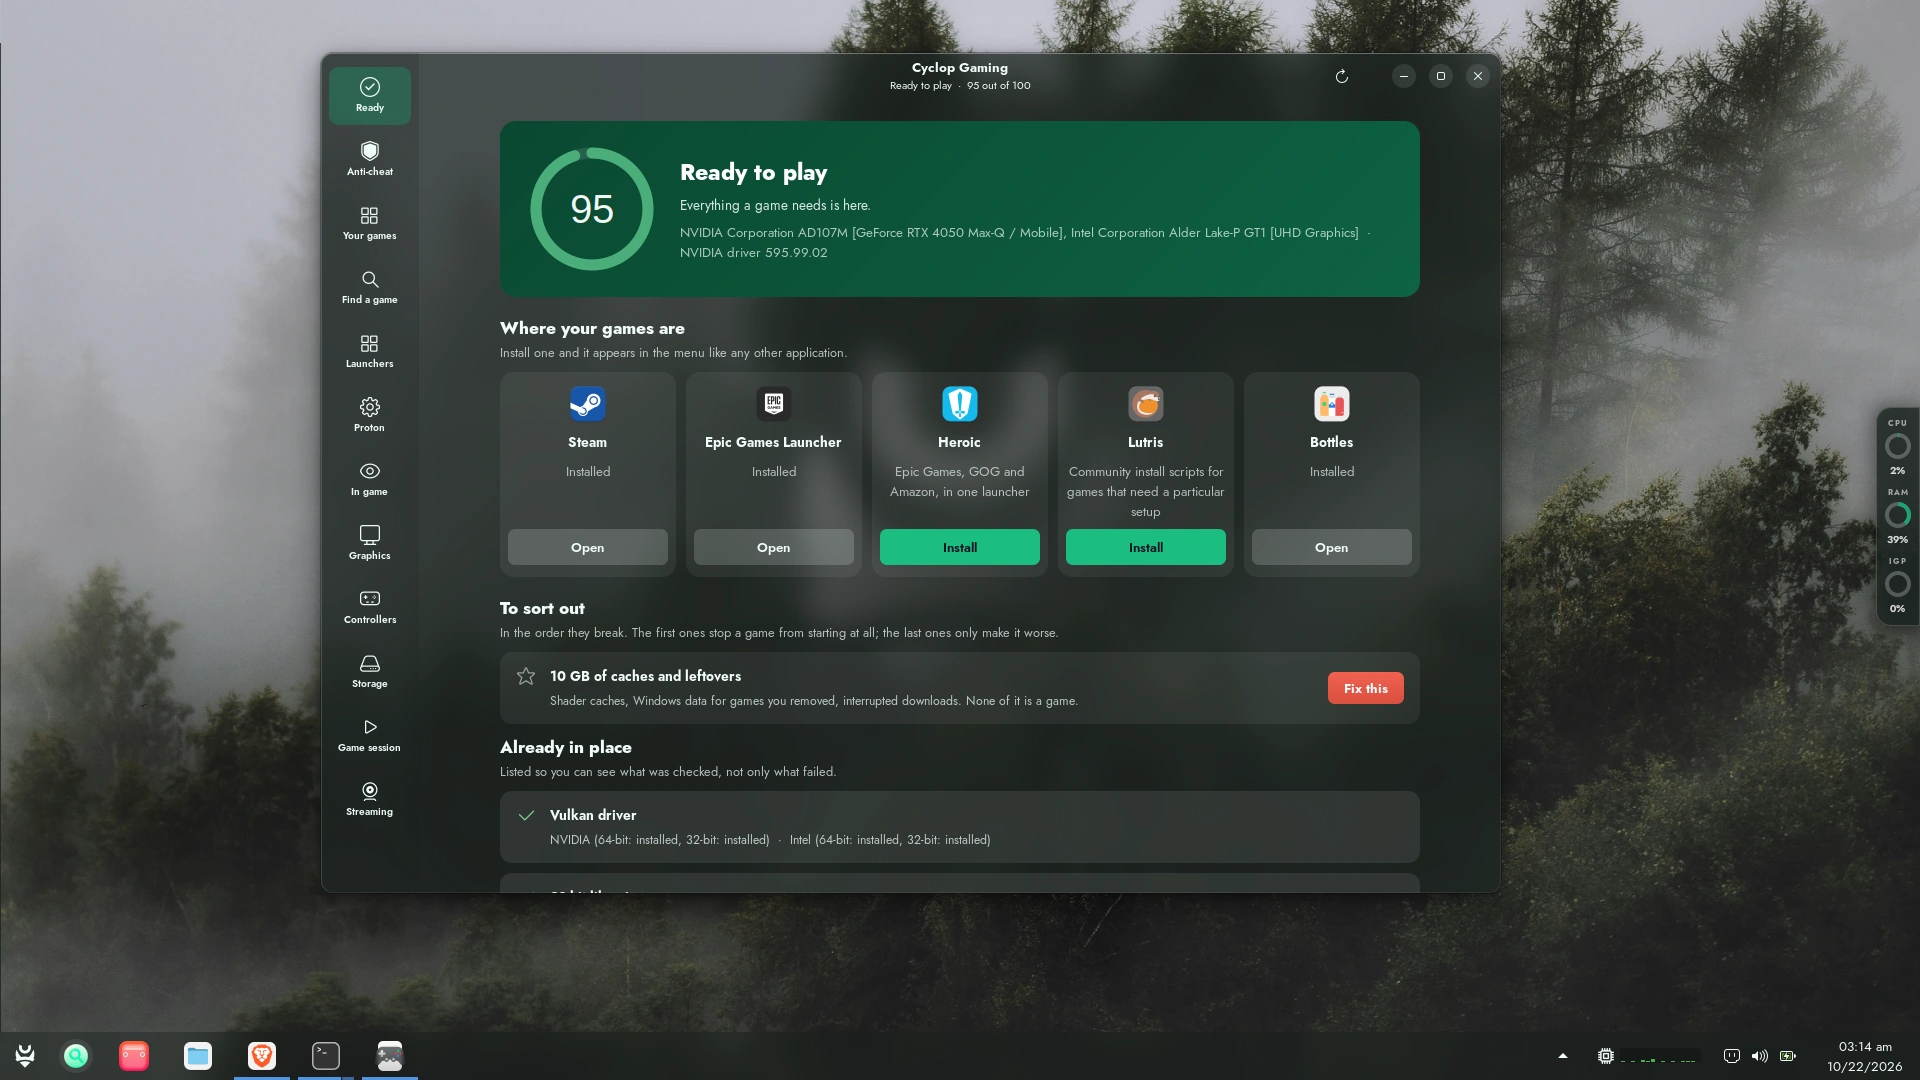Viewport: 1920px width, 1080px height.
Task: Open the In game eye section
Action: coord(369,479)
